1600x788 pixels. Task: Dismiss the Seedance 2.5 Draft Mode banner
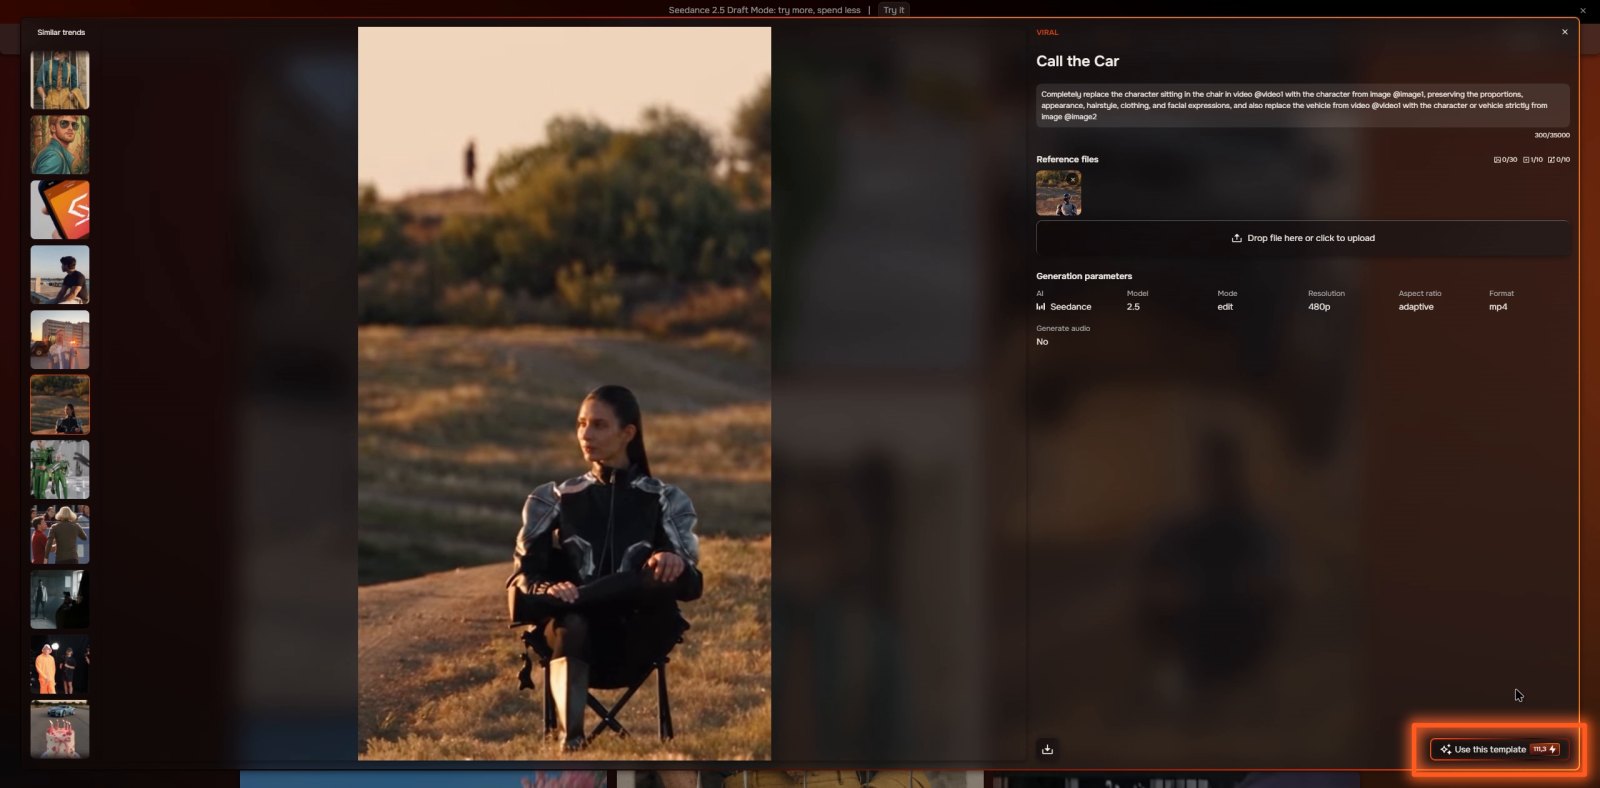click(x=1583, y=10)
